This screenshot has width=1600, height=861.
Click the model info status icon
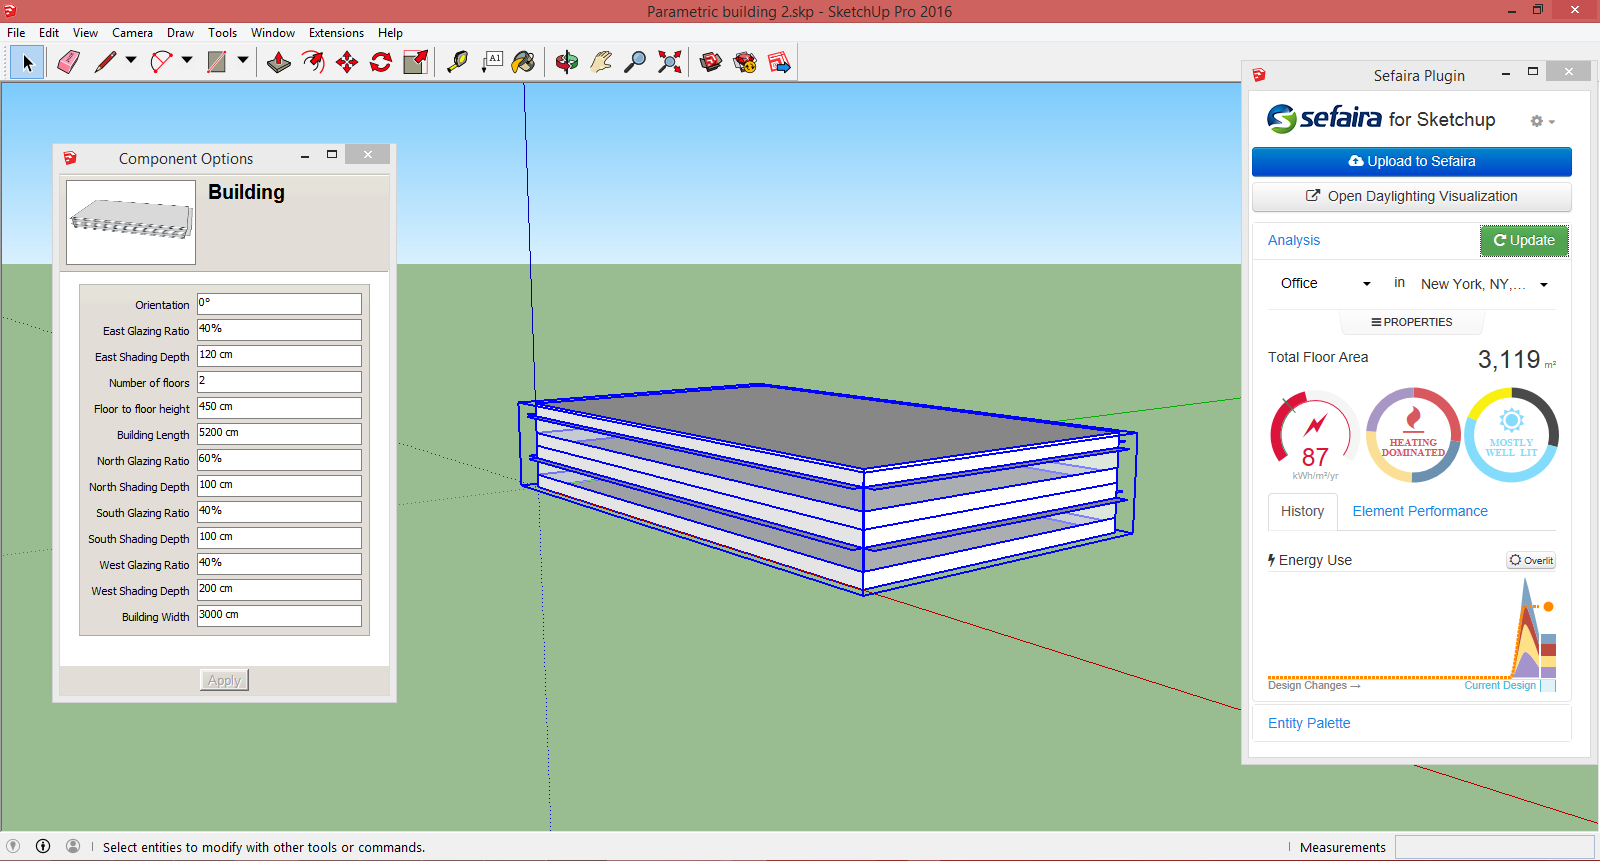coord(43,846)
